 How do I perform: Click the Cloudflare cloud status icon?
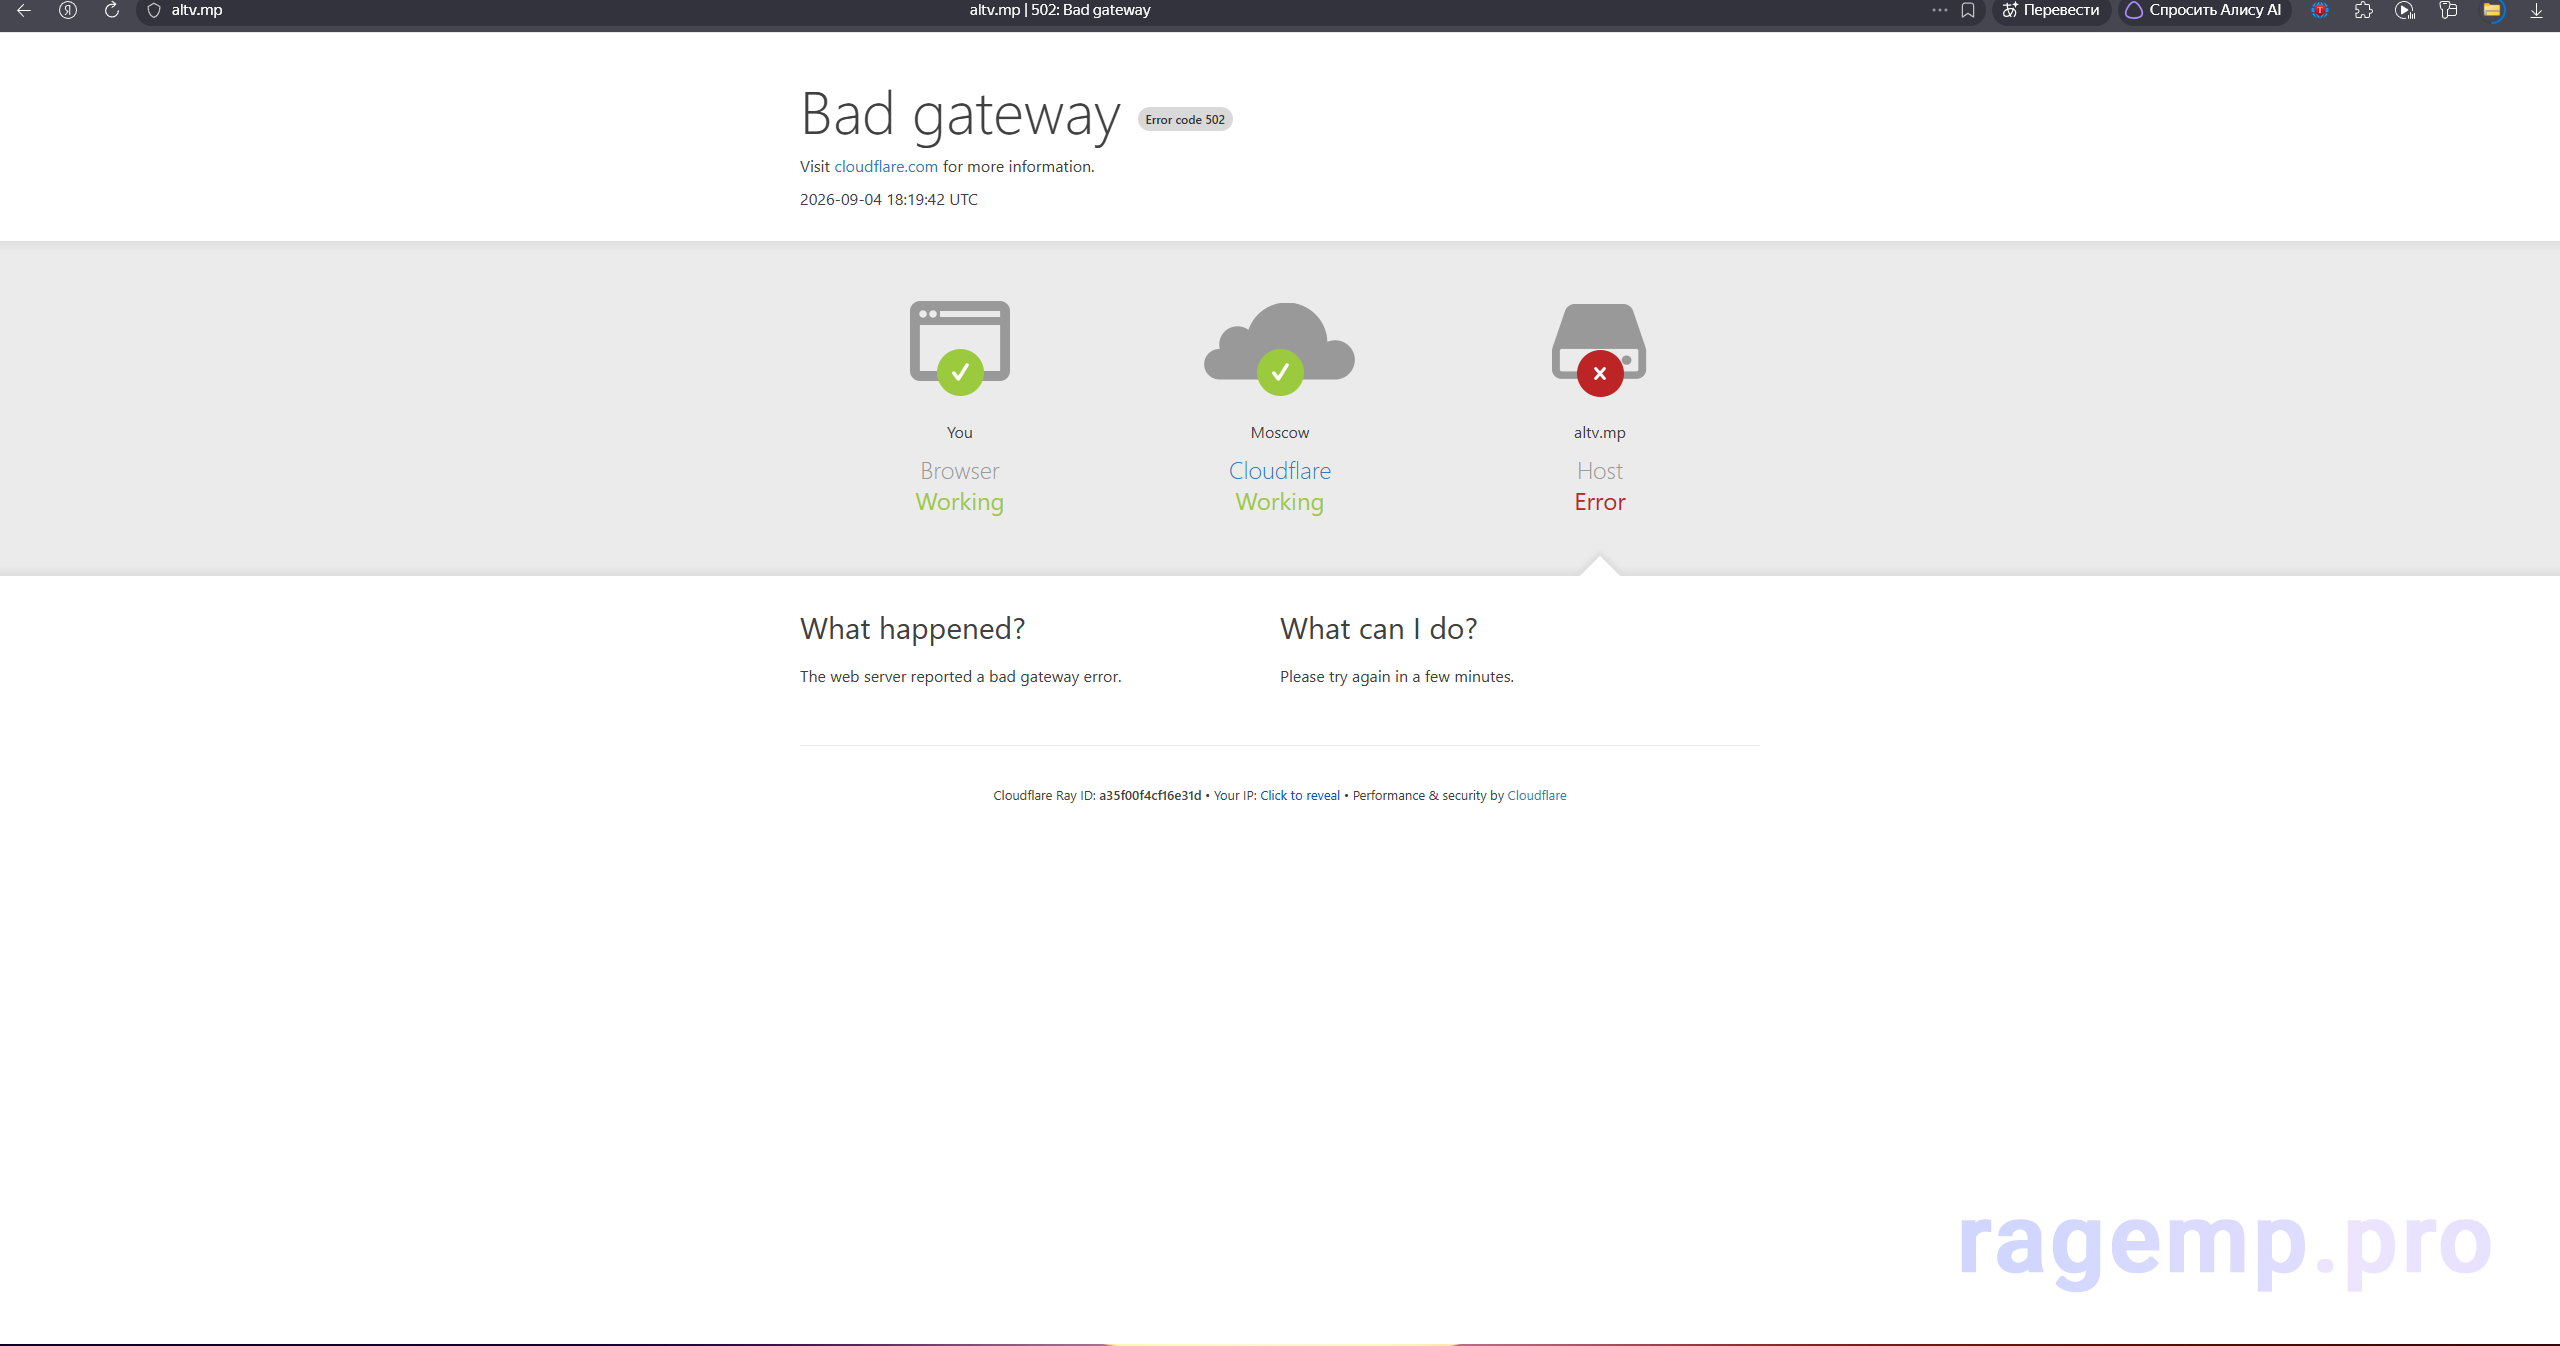click(x=1280, y=348)
